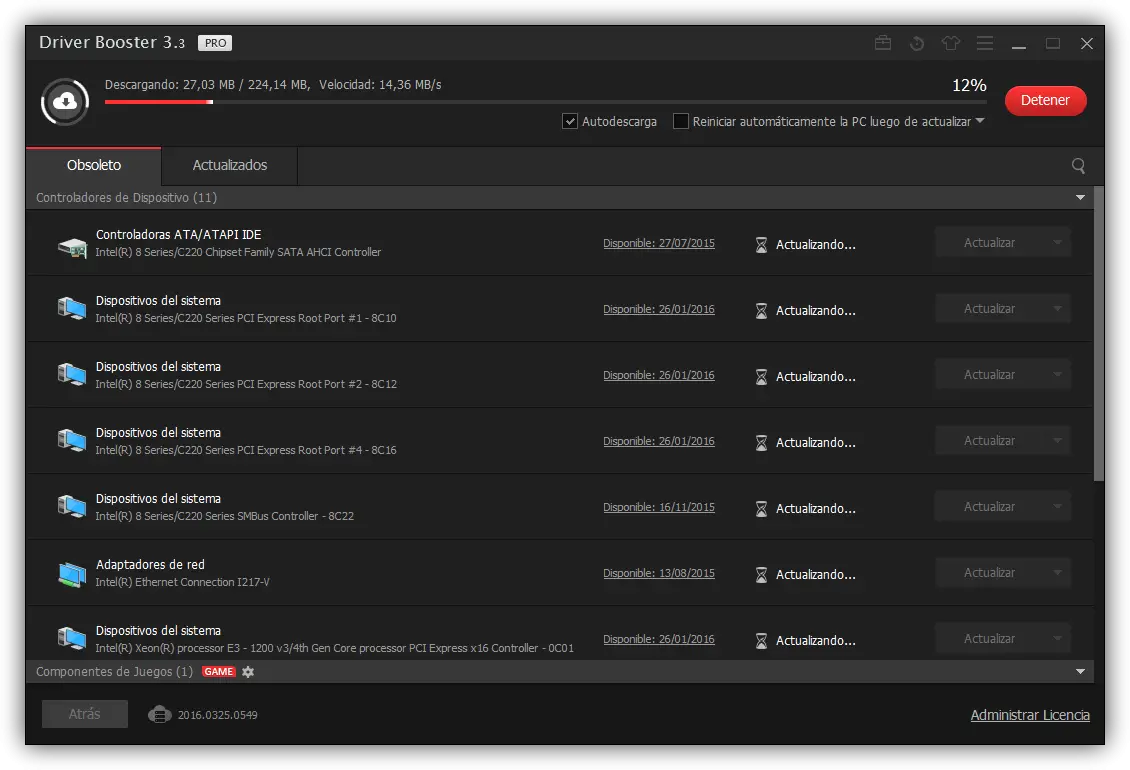Open the Administrar Licencia link
Image resolution: width=1130 pixels, height=770 pixels.
click(x=1030, y=715)
